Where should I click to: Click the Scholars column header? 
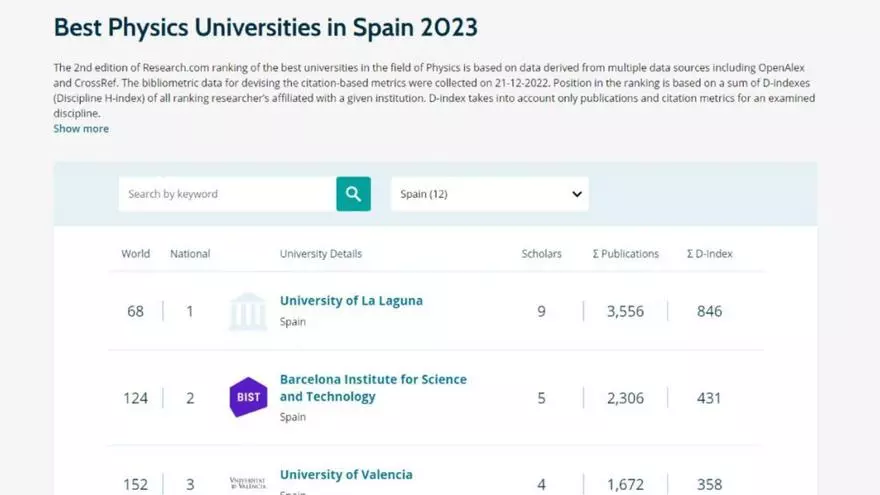click(x=542, y=254)
